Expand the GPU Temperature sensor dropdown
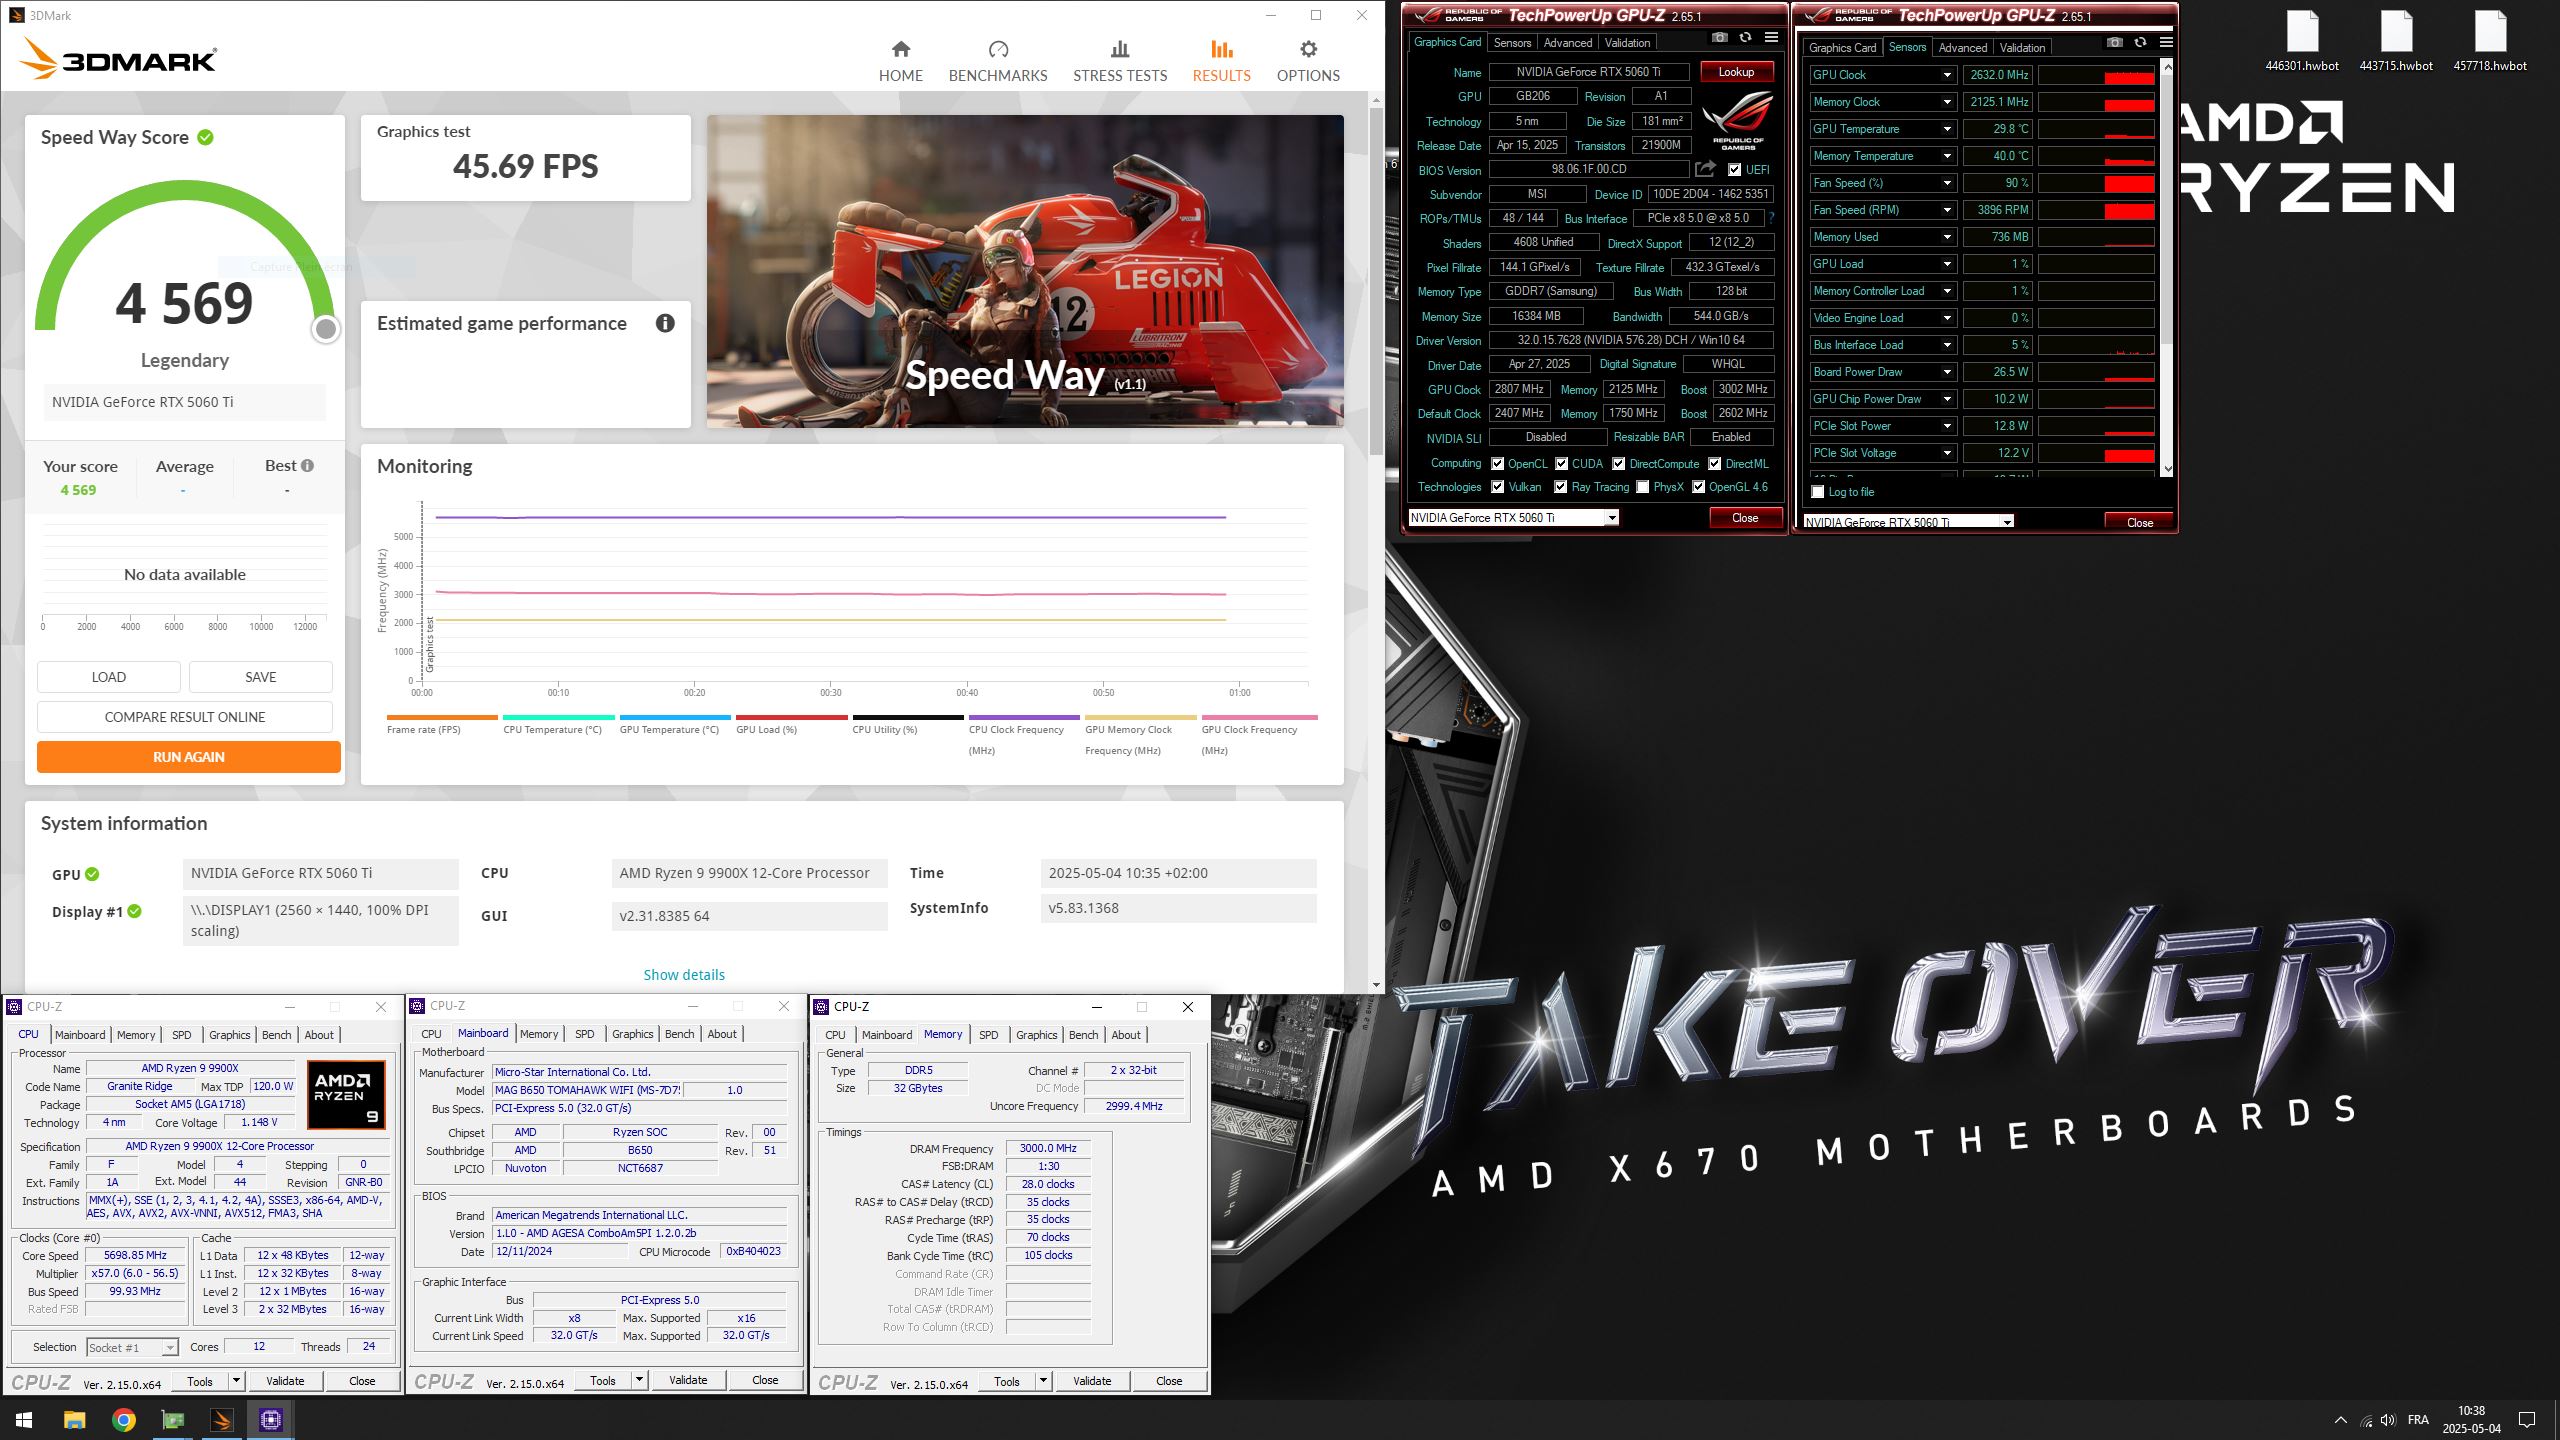The width and height of the screenshot is (2560, 1440). point(1946,129)
